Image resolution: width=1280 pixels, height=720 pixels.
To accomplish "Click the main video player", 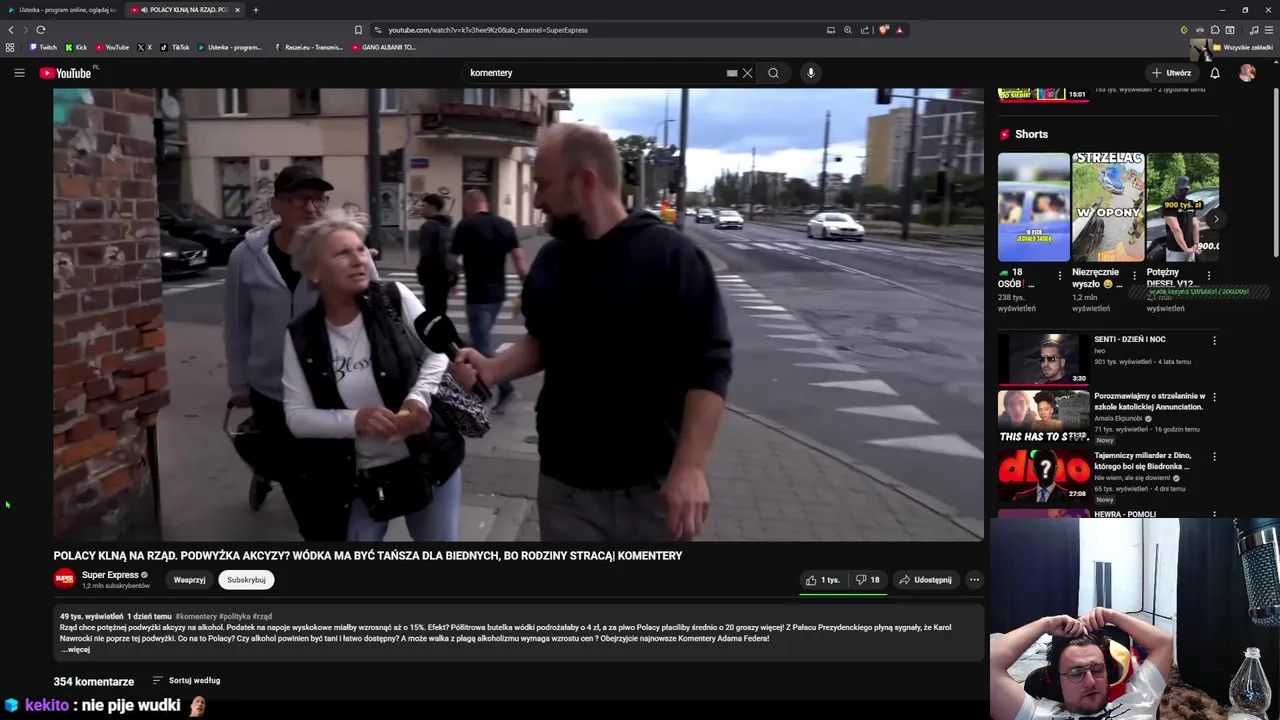I will [x=518, y=315].
